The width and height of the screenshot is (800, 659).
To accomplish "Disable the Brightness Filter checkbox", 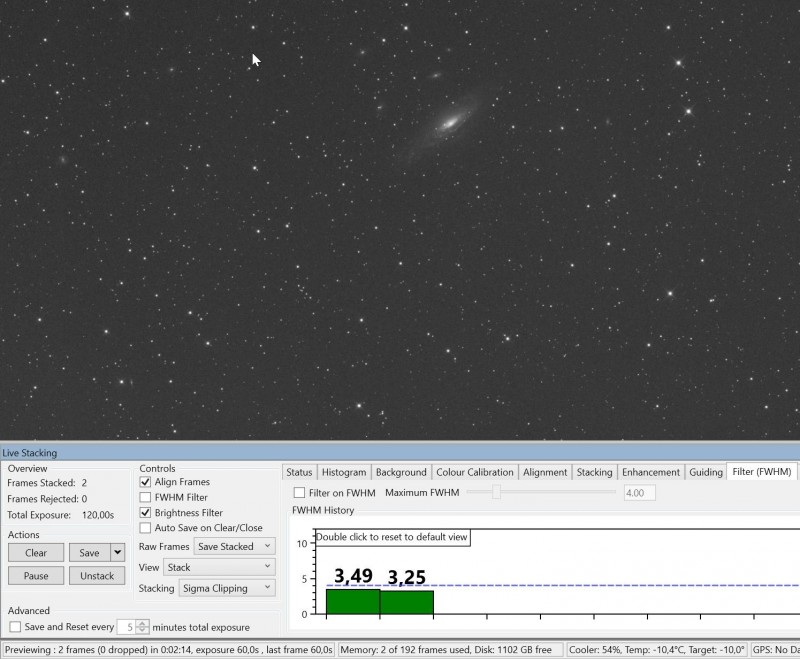I will click(x=145, y=513).
